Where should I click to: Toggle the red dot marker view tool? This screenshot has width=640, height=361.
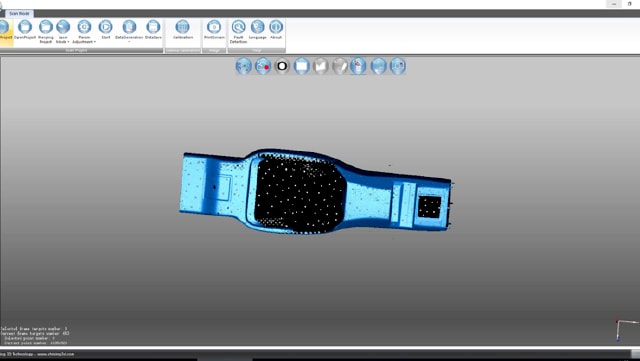pos(263,66)
